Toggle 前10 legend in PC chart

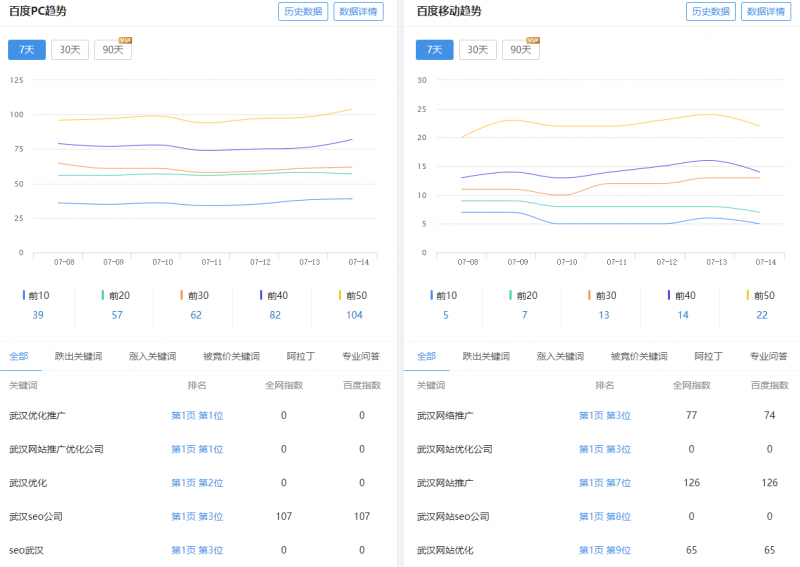(x=38, y=296)
